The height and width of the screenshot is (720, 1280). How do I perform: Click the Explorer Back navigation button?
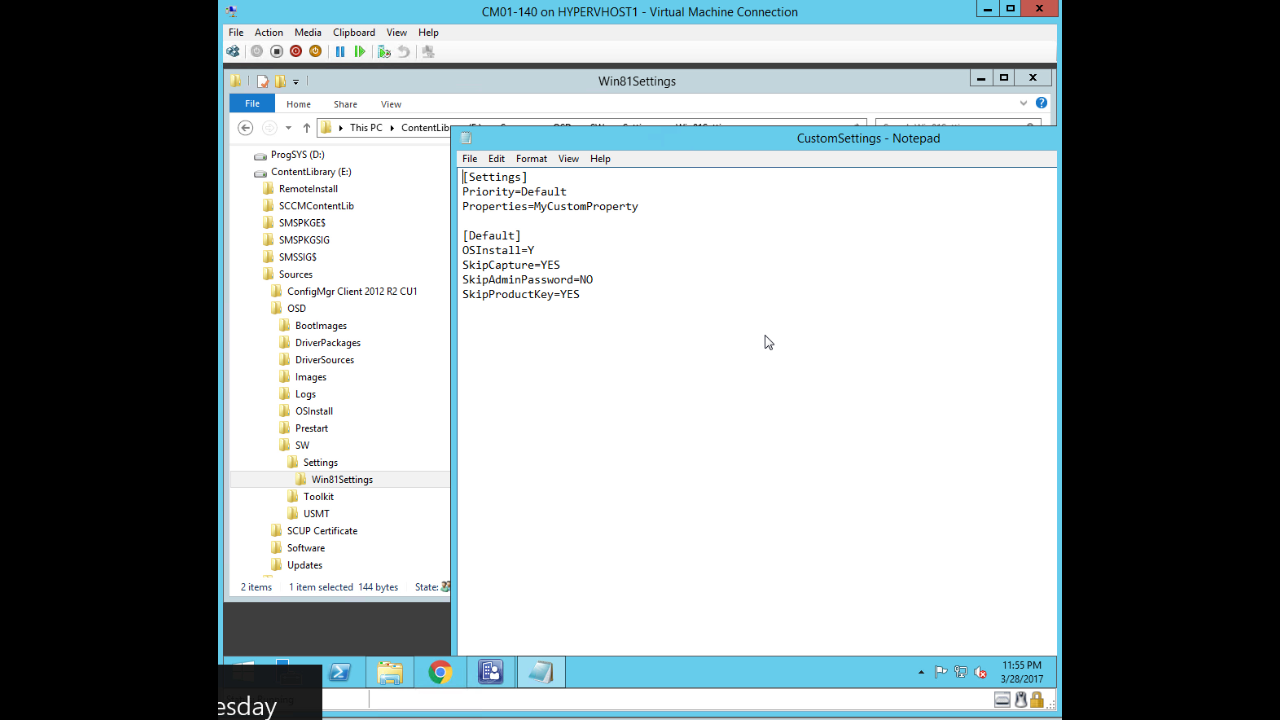tap(245, 128)
